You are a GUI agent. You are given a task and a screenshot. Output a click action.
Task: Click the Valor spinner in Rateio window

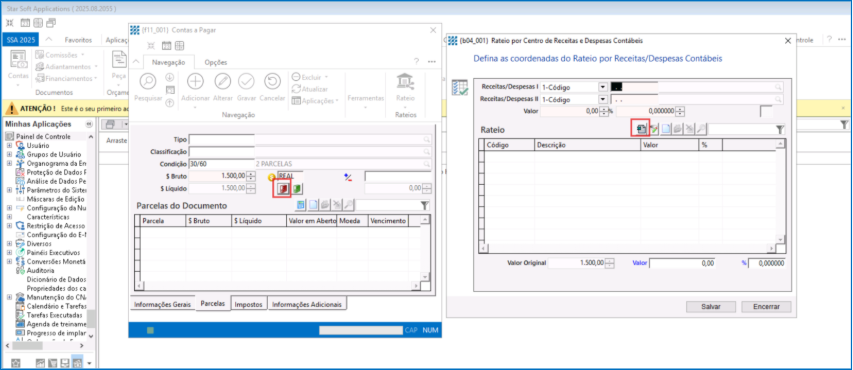pos(603,111)
